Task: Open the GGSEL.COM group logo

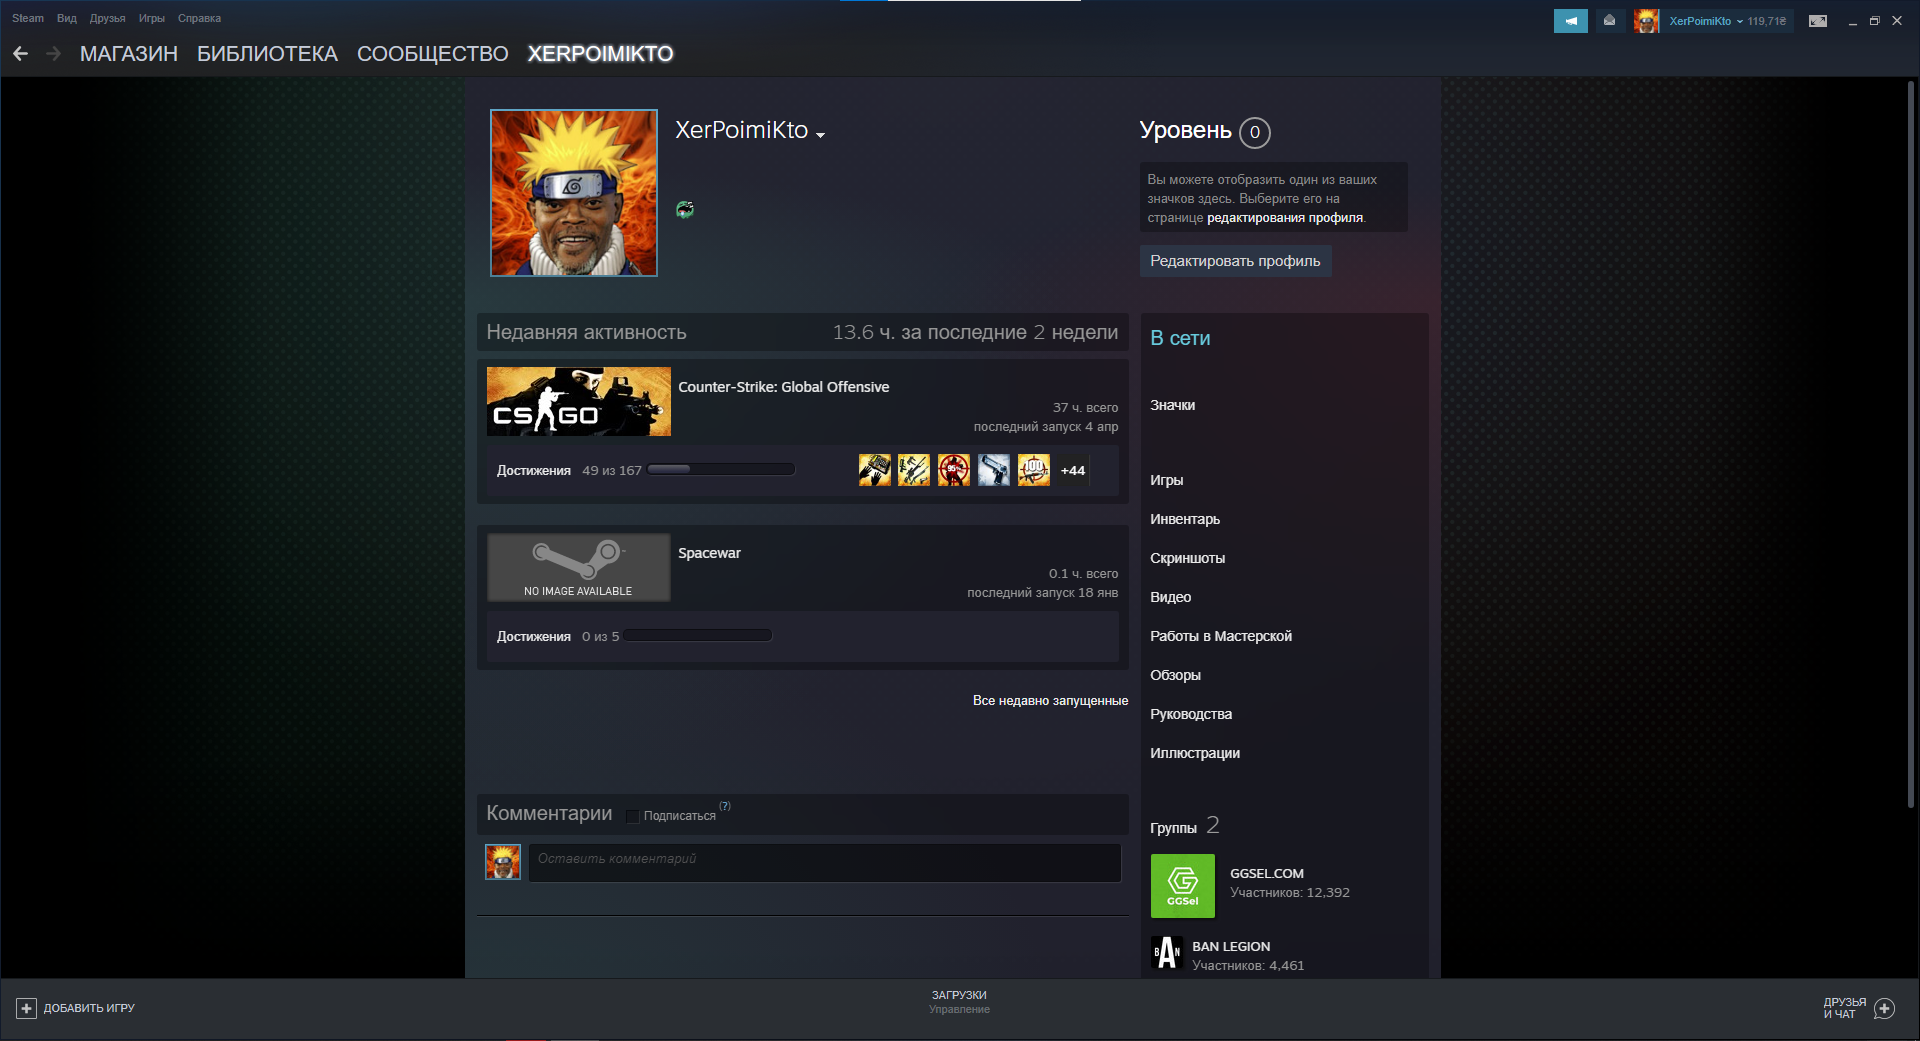Action: [x=1183, y=886]
